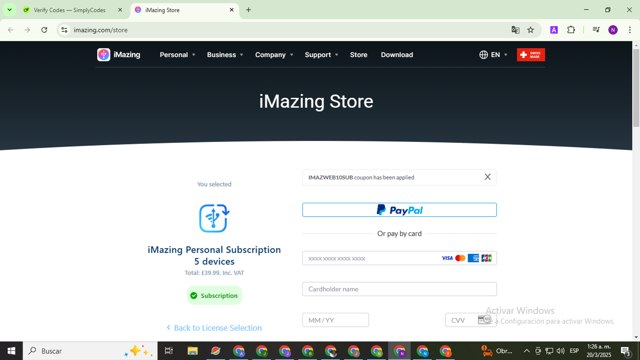Open the Download page

pos(397,55)
